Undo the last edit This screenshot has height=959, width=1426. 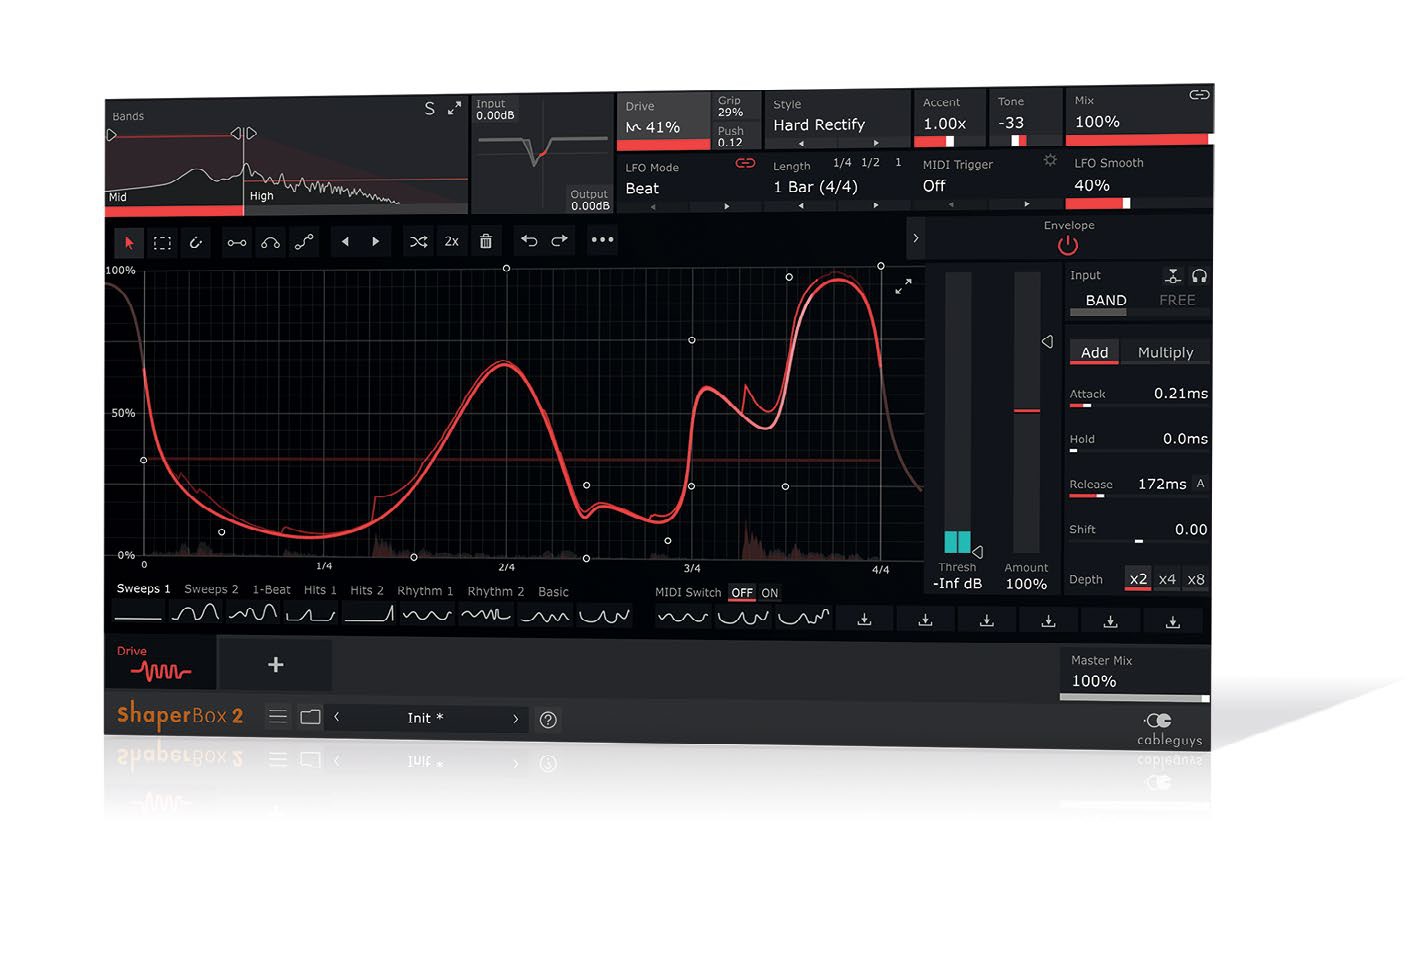tap(529, 240)
